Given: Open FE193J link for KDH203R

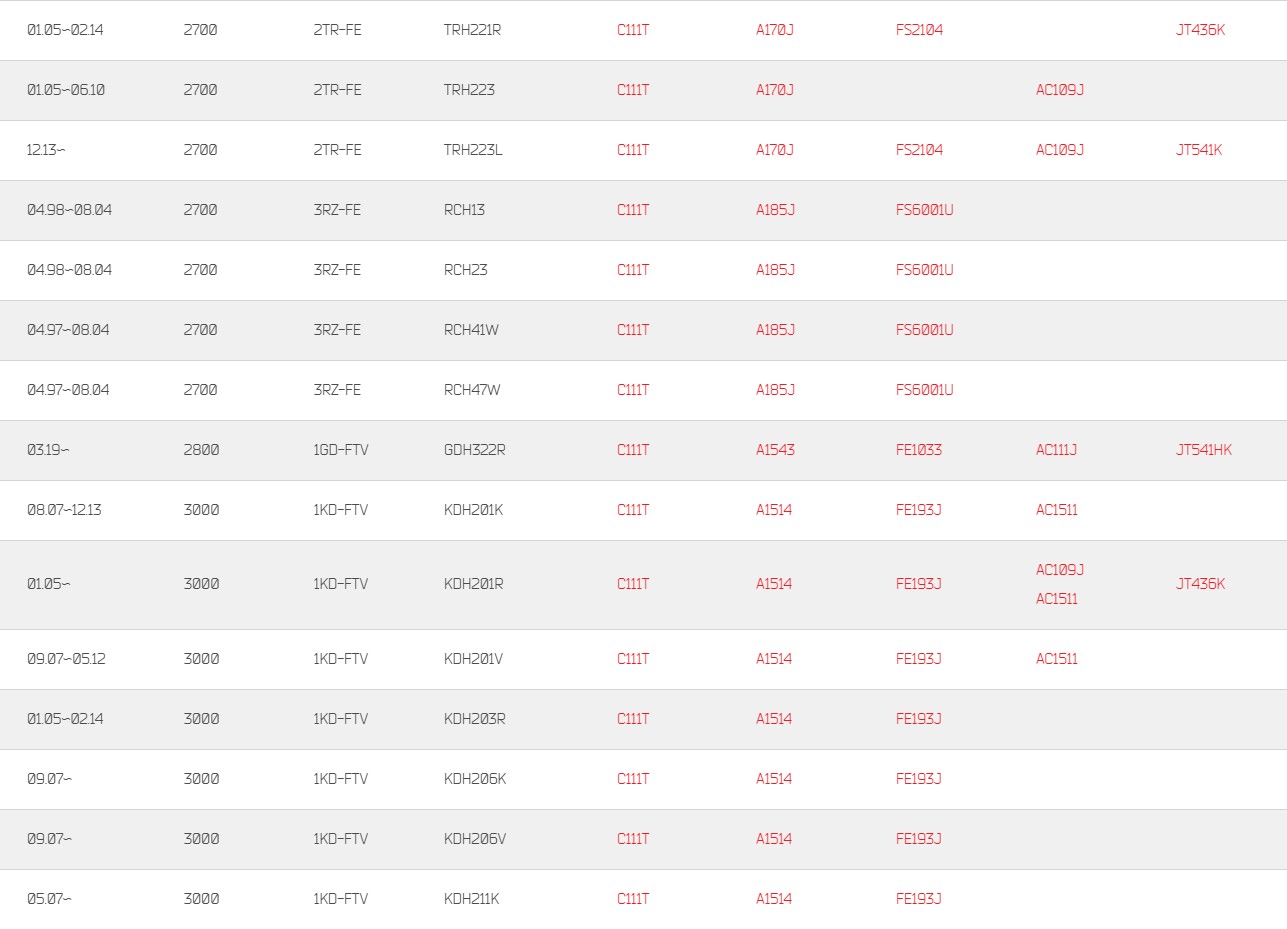Looking at the screenshot, I should click(919, 719).
